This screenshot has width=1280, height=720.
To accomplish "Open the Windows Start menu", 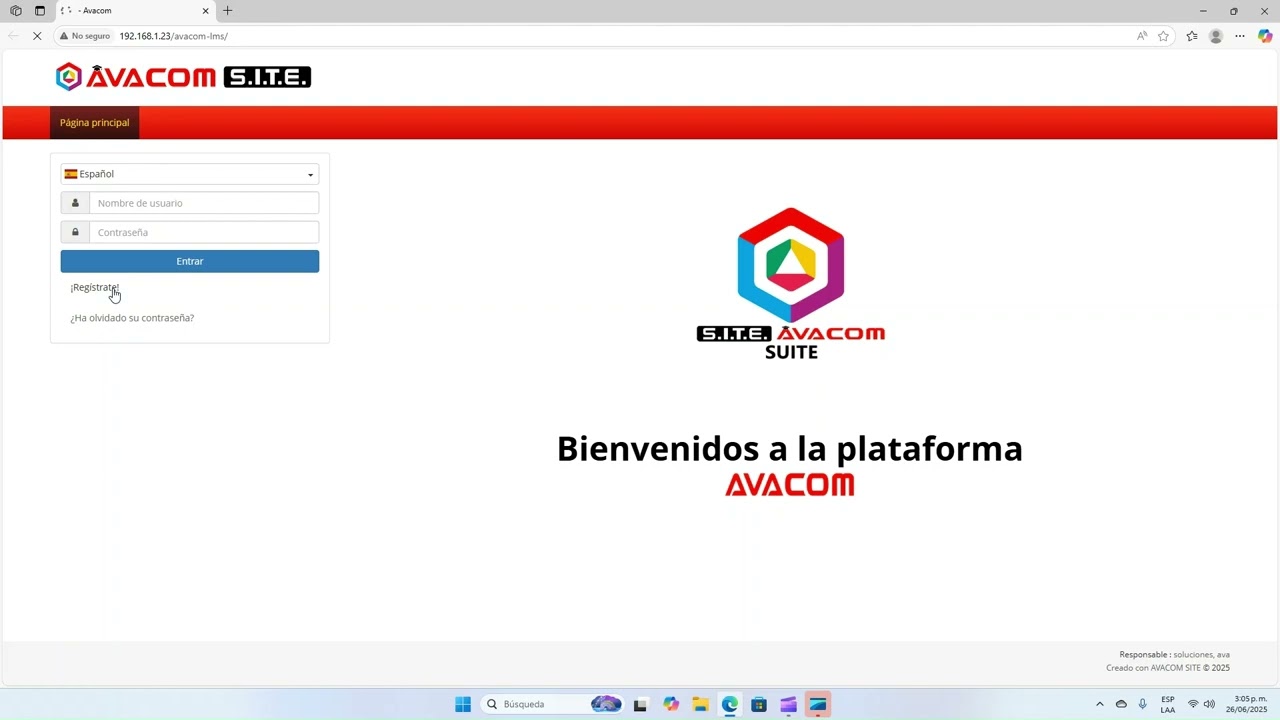I will coord(463,704).
